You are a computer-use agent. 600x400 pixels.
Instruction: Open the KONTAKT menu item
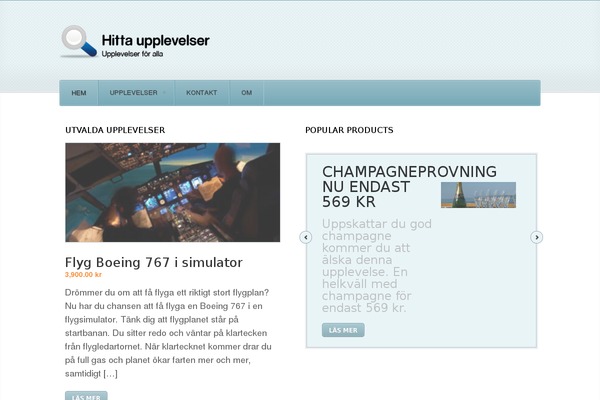coord(202,93)
